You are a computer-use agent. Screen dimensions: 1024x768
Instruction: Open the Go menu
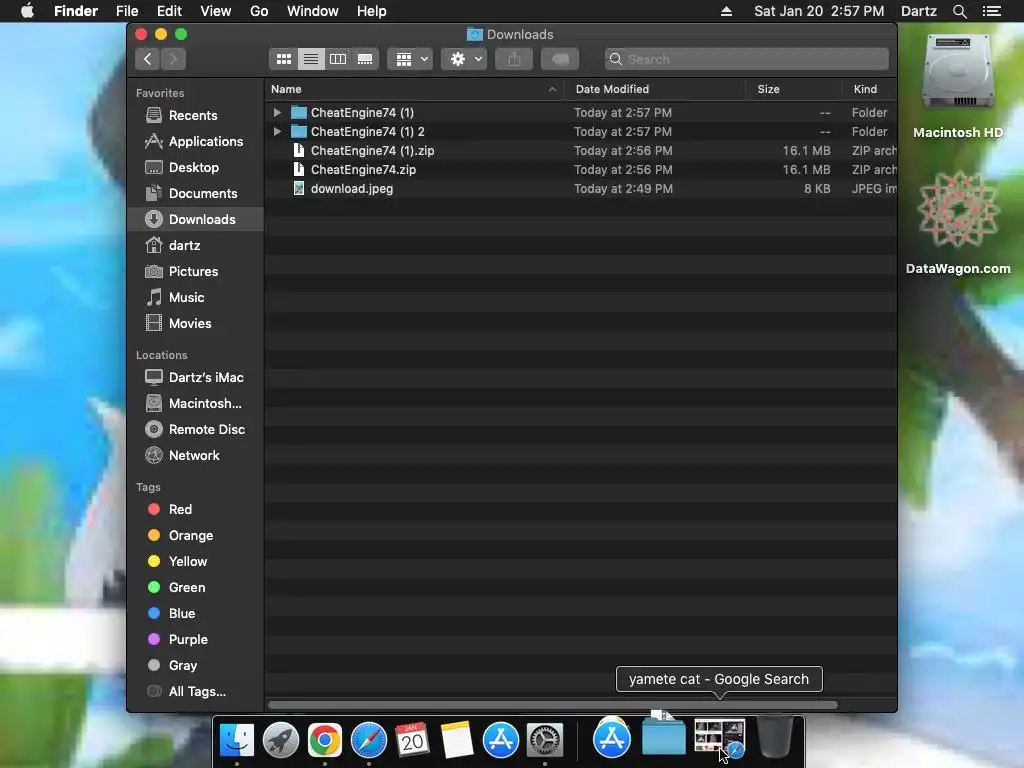(259, 11)
